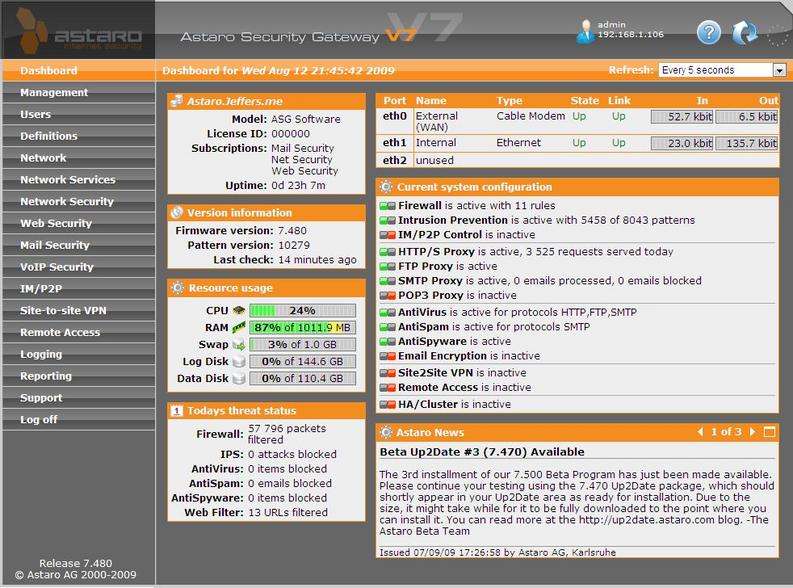793x588 pixels.
Task: Open Mail Security menu section
Action: coord(78,245)
